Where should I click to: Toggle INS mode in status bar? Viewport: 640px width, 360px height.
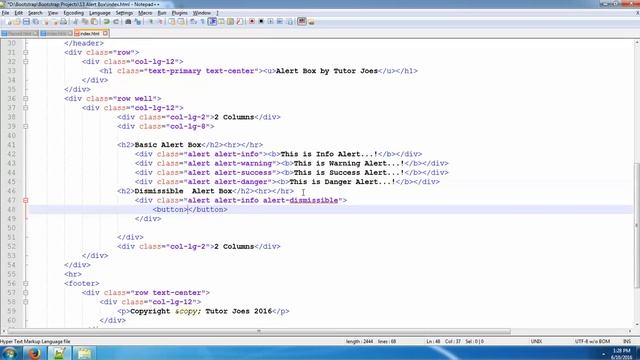627,341
